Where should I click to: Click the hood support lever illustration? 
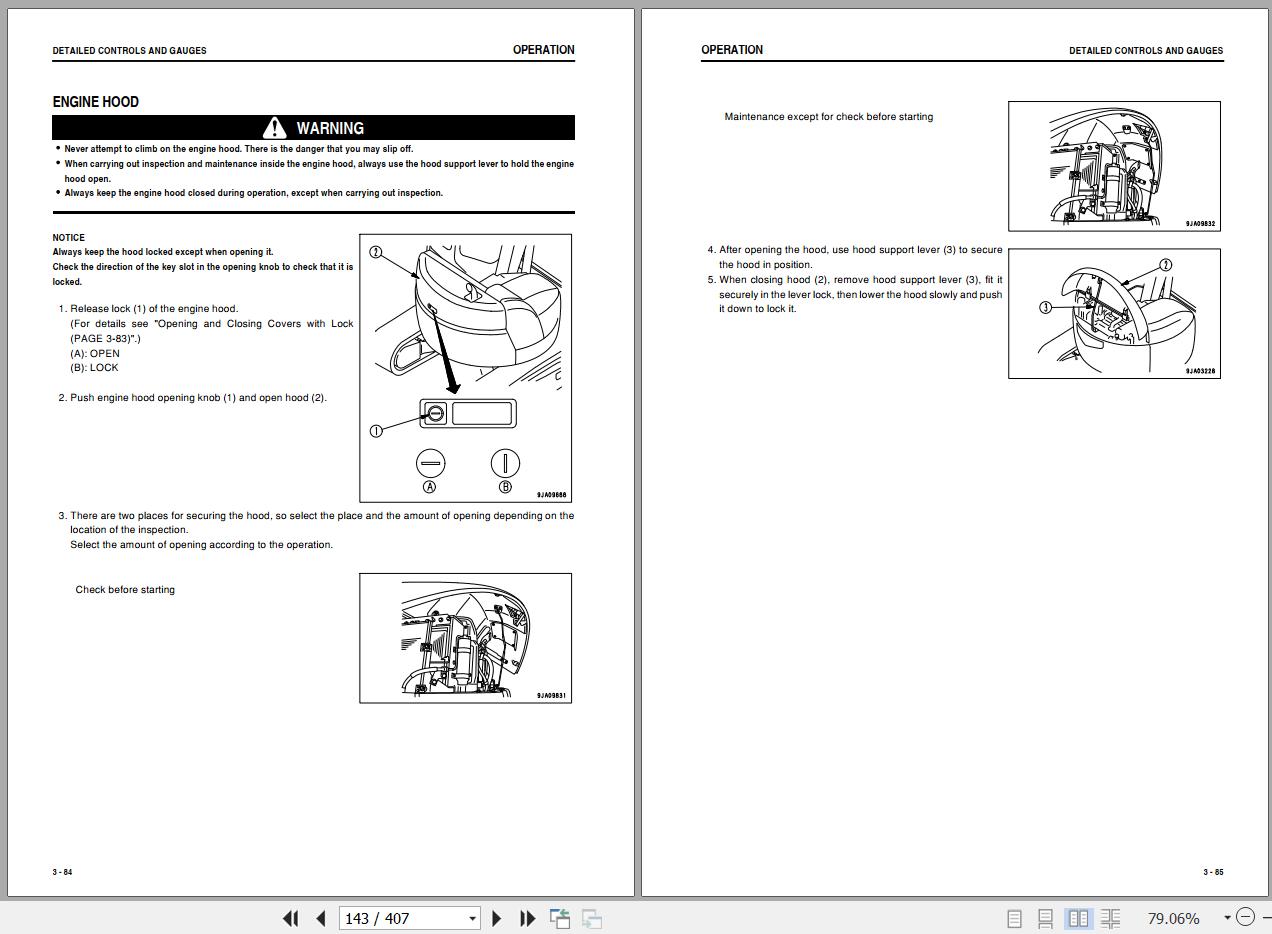point(1114,314)
